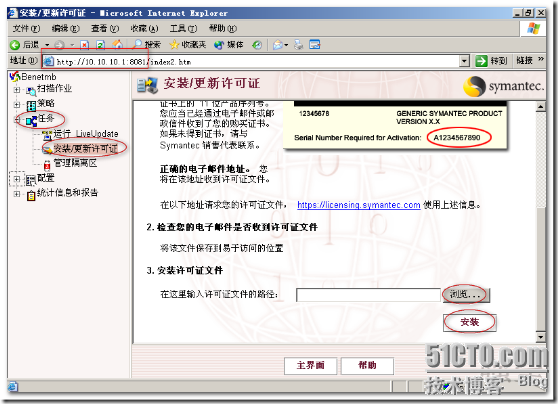The height and width of the screenshot is (404, 558).
Task: Click the 任务 tree icon
Action: [31, 121]
